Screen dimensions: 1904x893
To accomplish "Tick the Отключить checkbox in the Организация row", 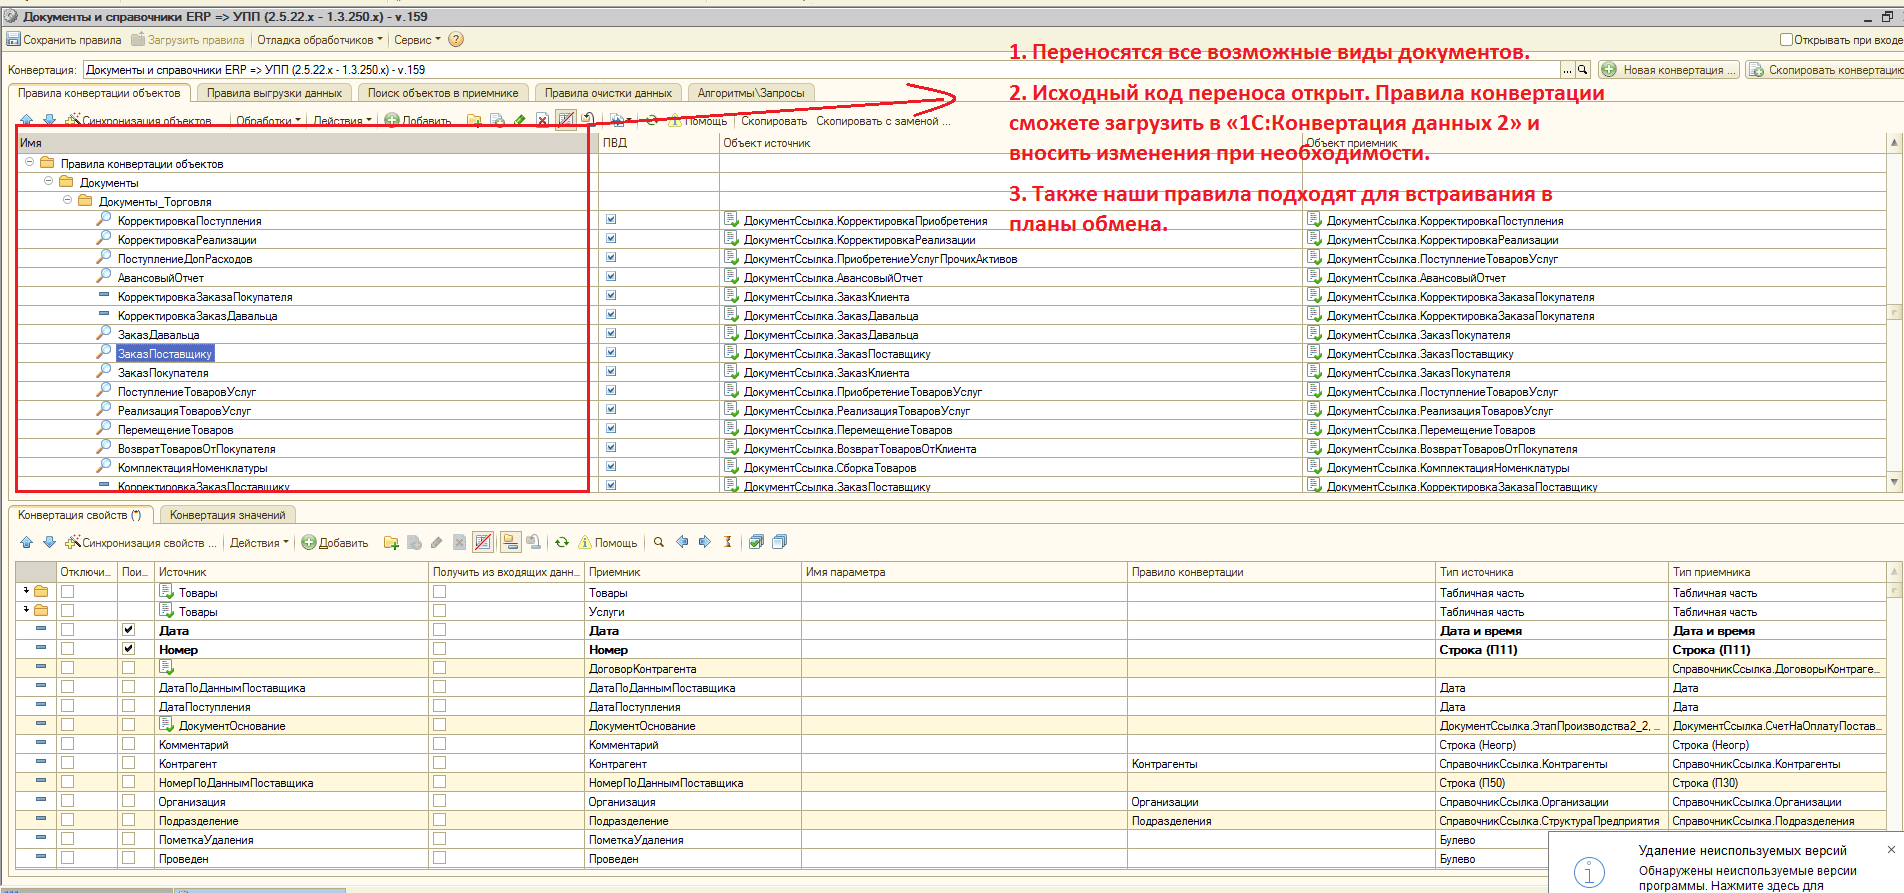I will click(x=67, y=801).
